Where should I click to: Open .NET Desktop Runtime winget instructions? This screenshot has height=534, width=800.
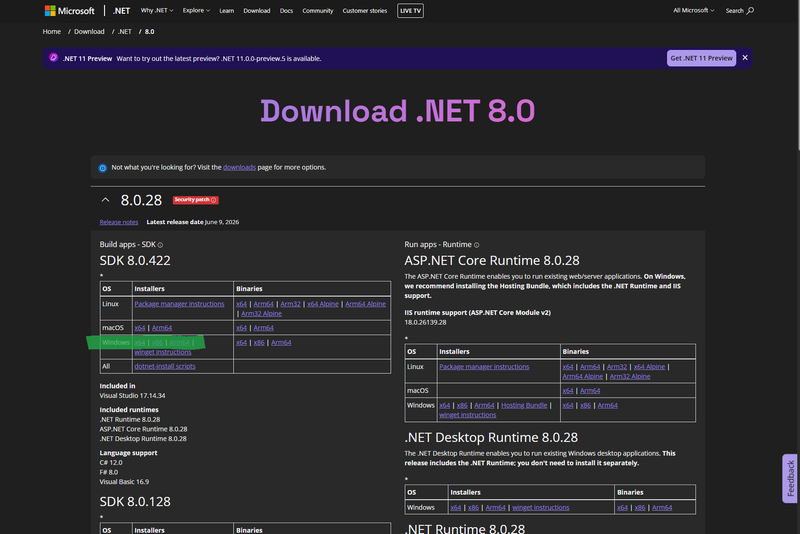coord(541,507)
